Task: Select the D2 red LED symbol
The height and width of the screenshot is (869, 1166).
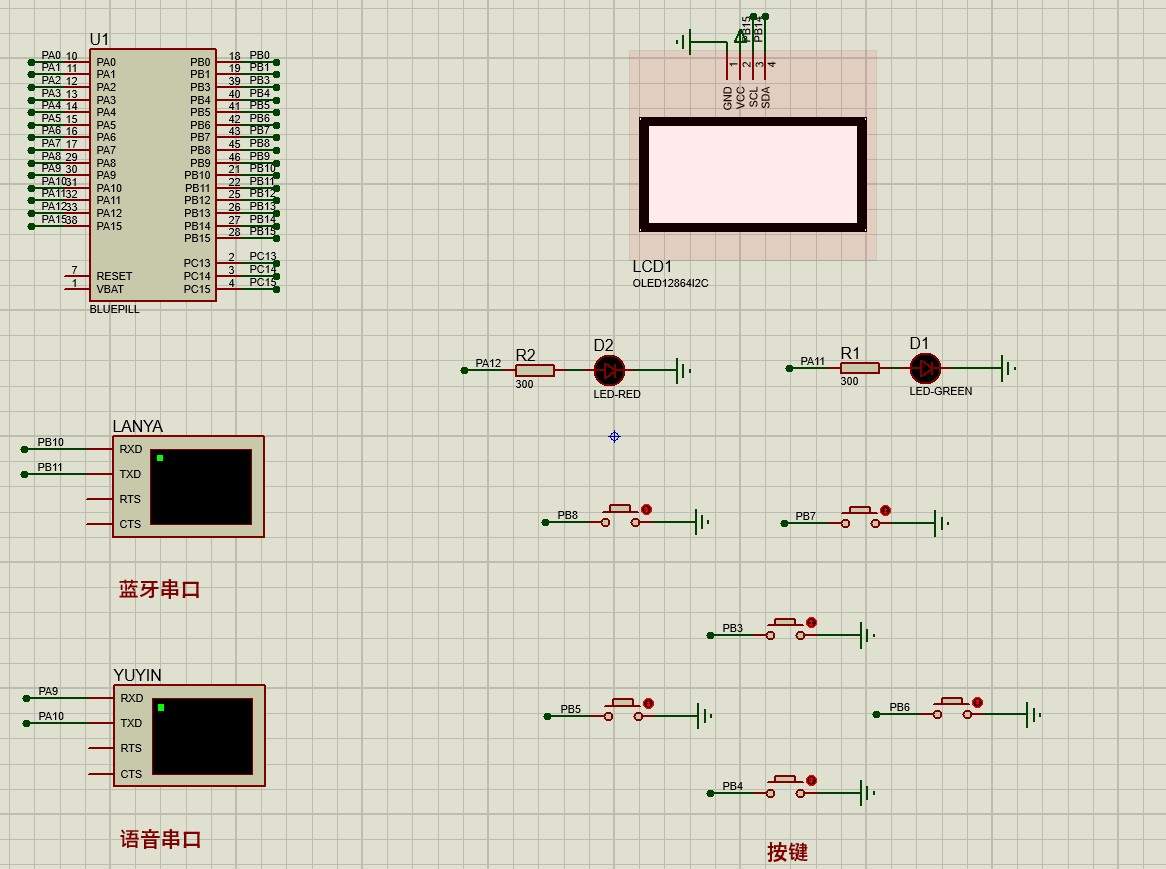Action: coord(609,370)
